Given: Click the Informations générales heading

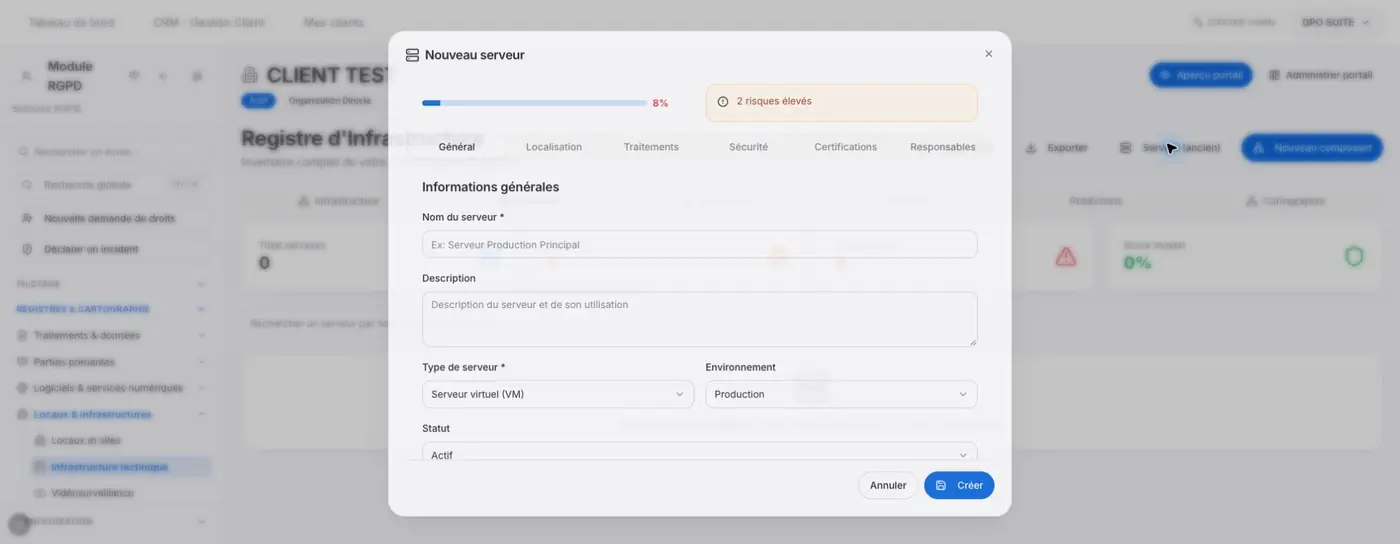Looking at the screenshot, I should pos(491,187).
